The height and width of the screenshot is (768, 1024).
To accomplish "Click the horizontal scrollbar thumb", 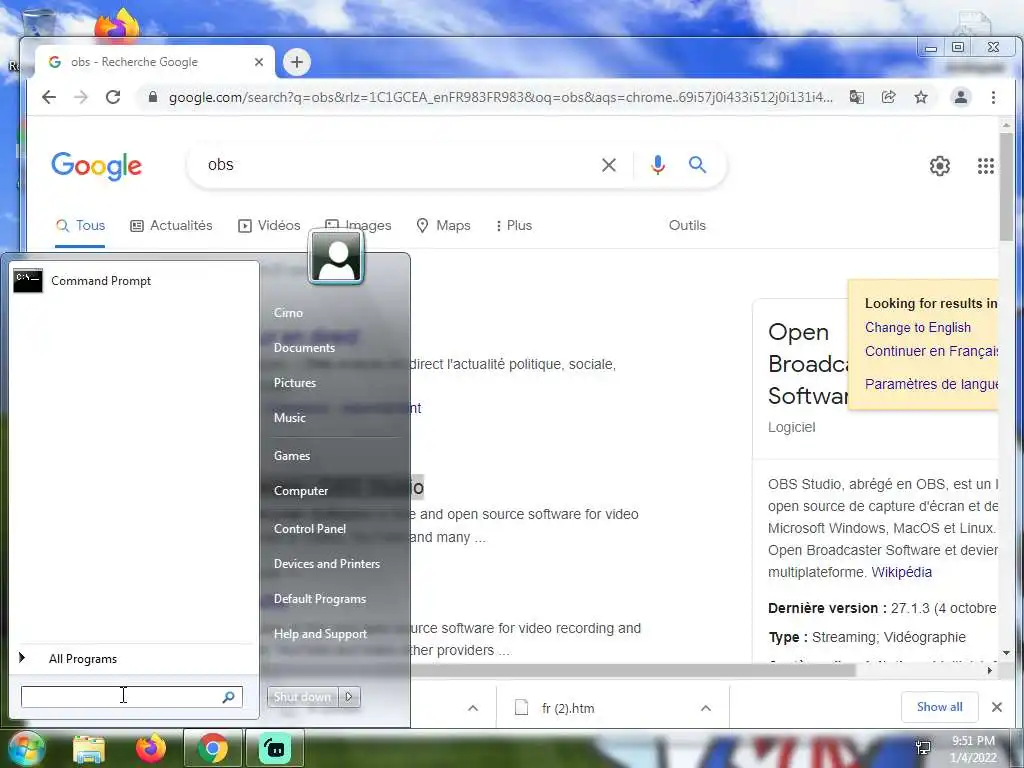I will (x=632, y=670).
